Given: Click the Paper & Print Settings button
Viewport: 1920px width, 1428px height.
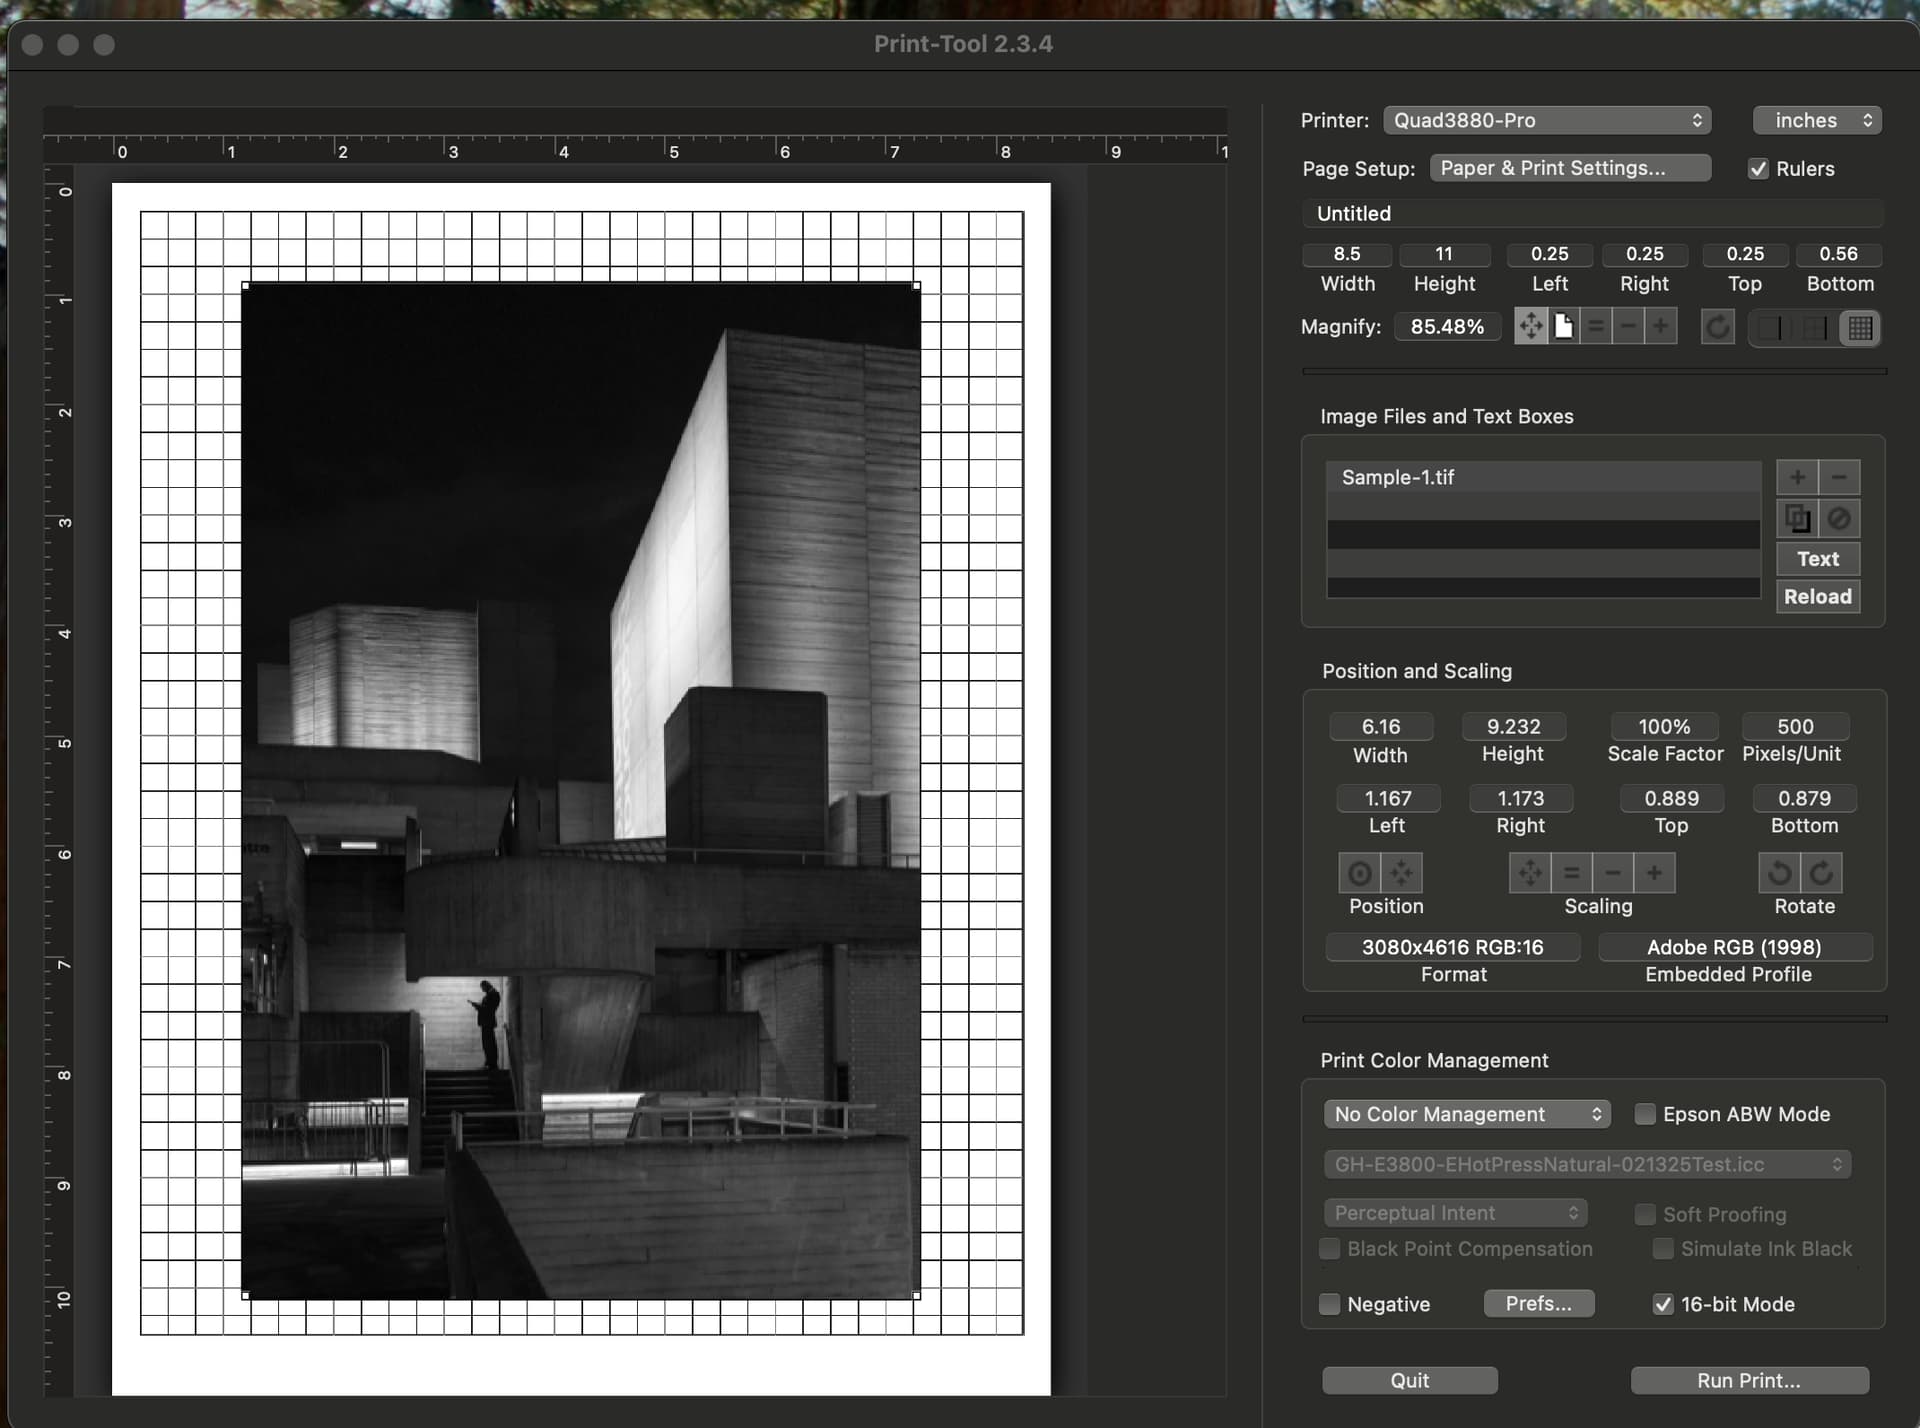Looking at the screenshot, I should [1570, 168].
